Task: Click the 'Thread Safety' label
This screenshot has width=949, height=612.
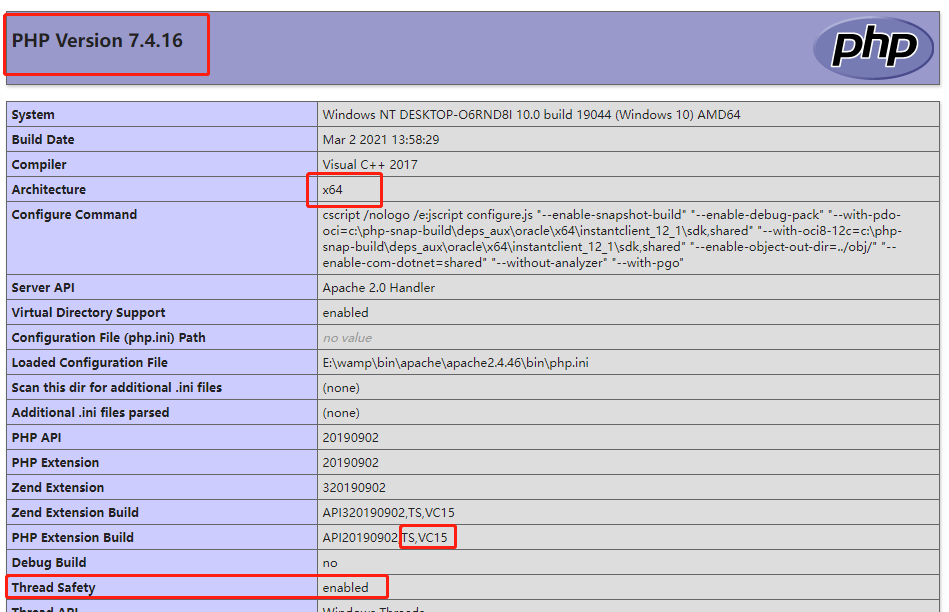Action: [x=53, y=587]
